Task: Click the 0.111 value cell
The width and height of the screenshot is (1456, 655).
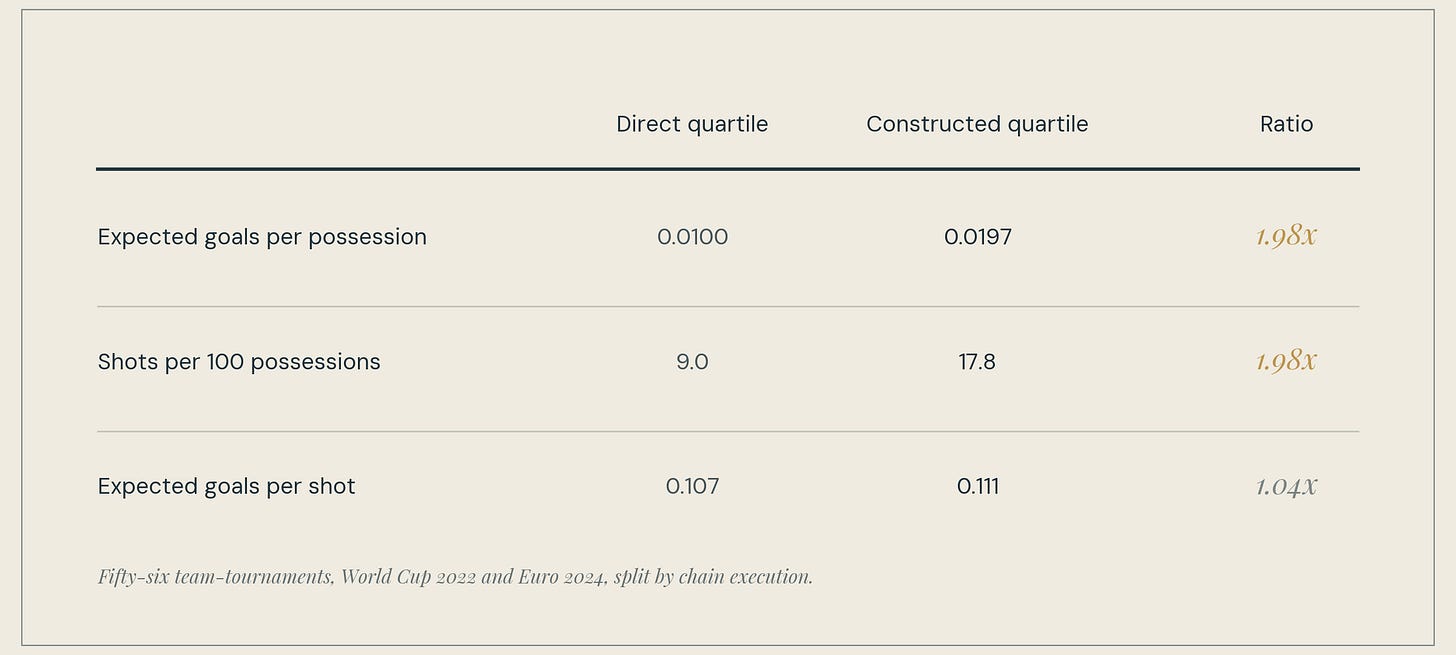Action: 977,486
